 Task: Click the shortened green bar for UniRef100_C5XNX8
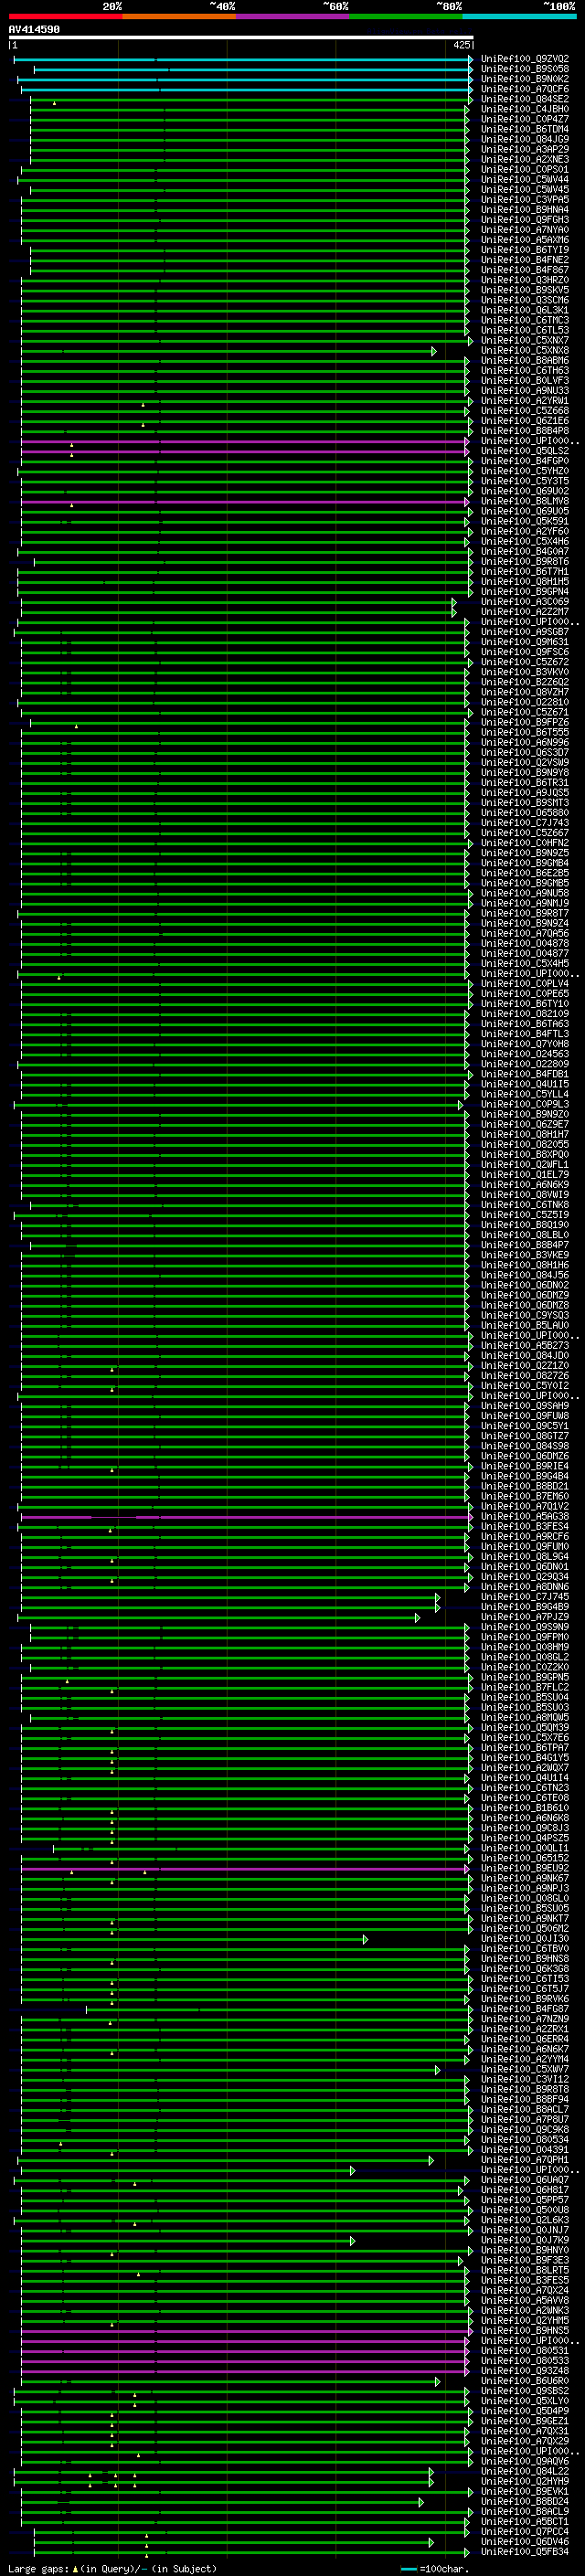229,351
